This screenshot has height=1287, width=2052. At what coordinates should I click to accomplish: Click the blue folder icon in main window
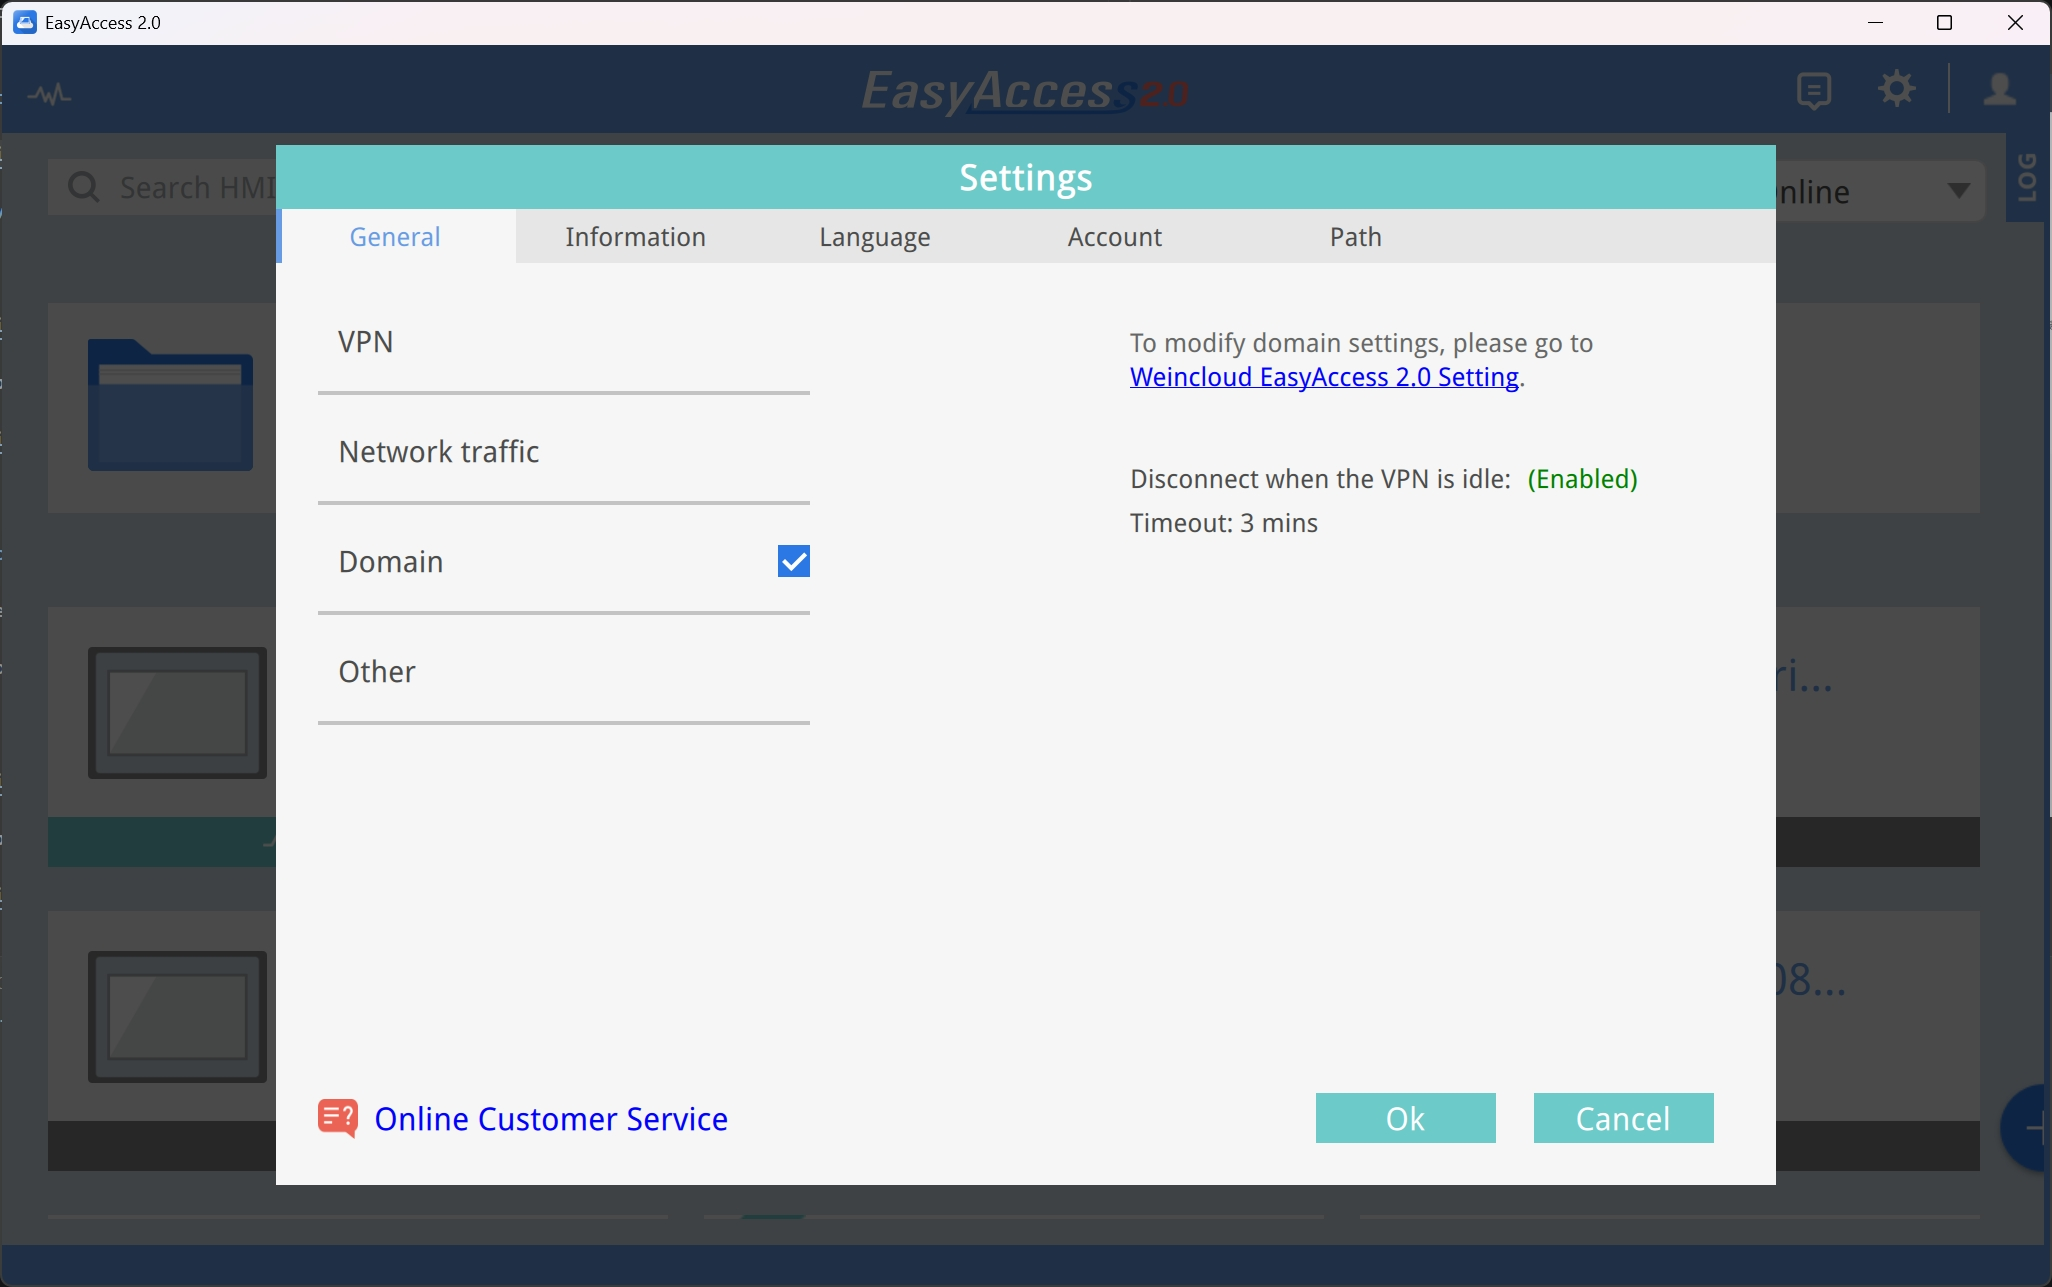pos(170,405)
